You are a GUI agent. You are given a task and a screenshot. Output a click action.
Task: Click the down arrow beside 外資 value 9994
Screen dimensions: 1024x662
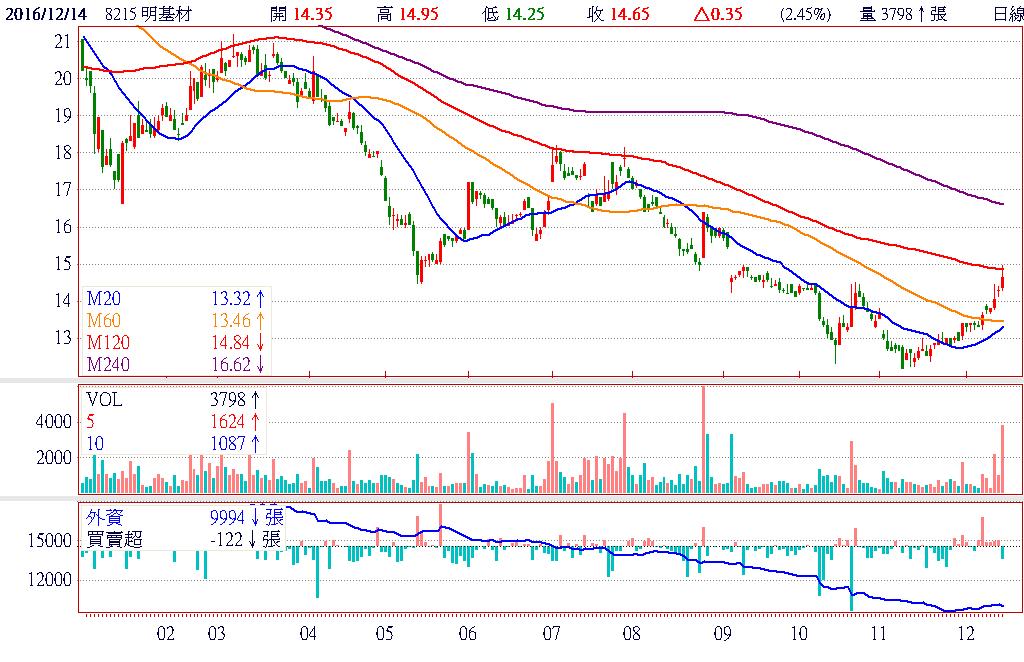(255, 517)
